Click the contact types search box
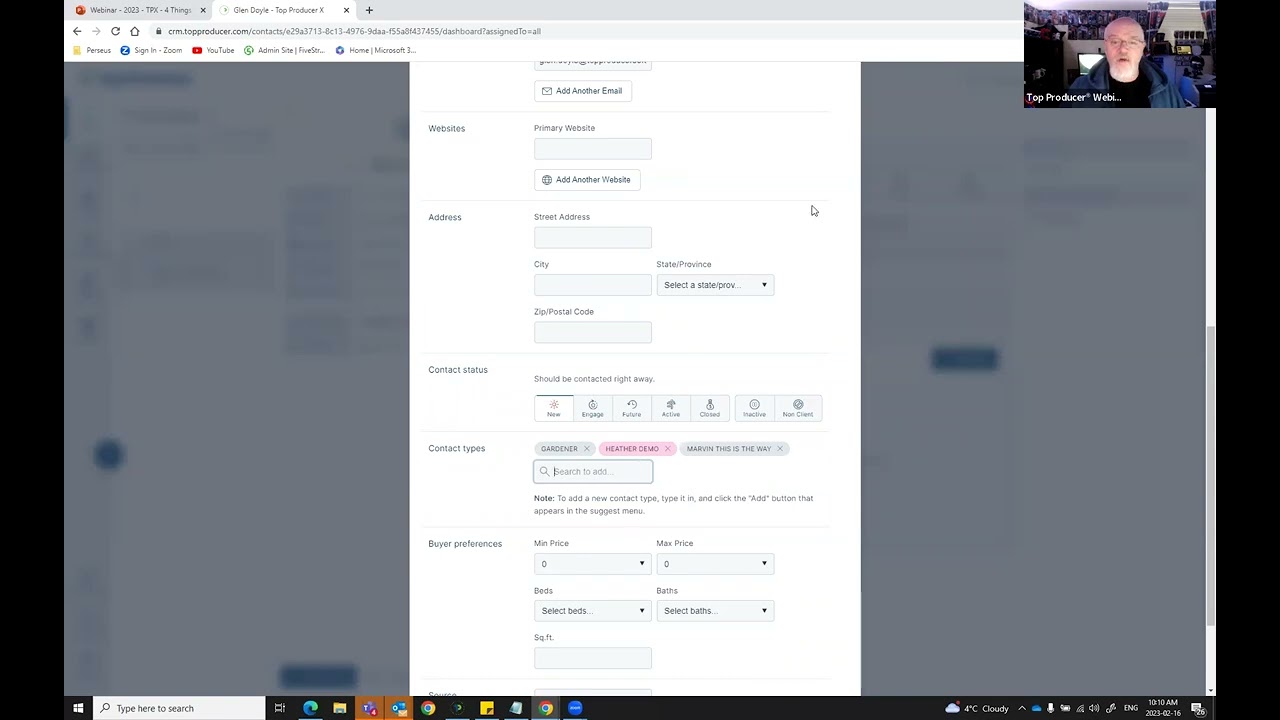The width and height of the screenshot is (1280, 720). tap(593, 472)
